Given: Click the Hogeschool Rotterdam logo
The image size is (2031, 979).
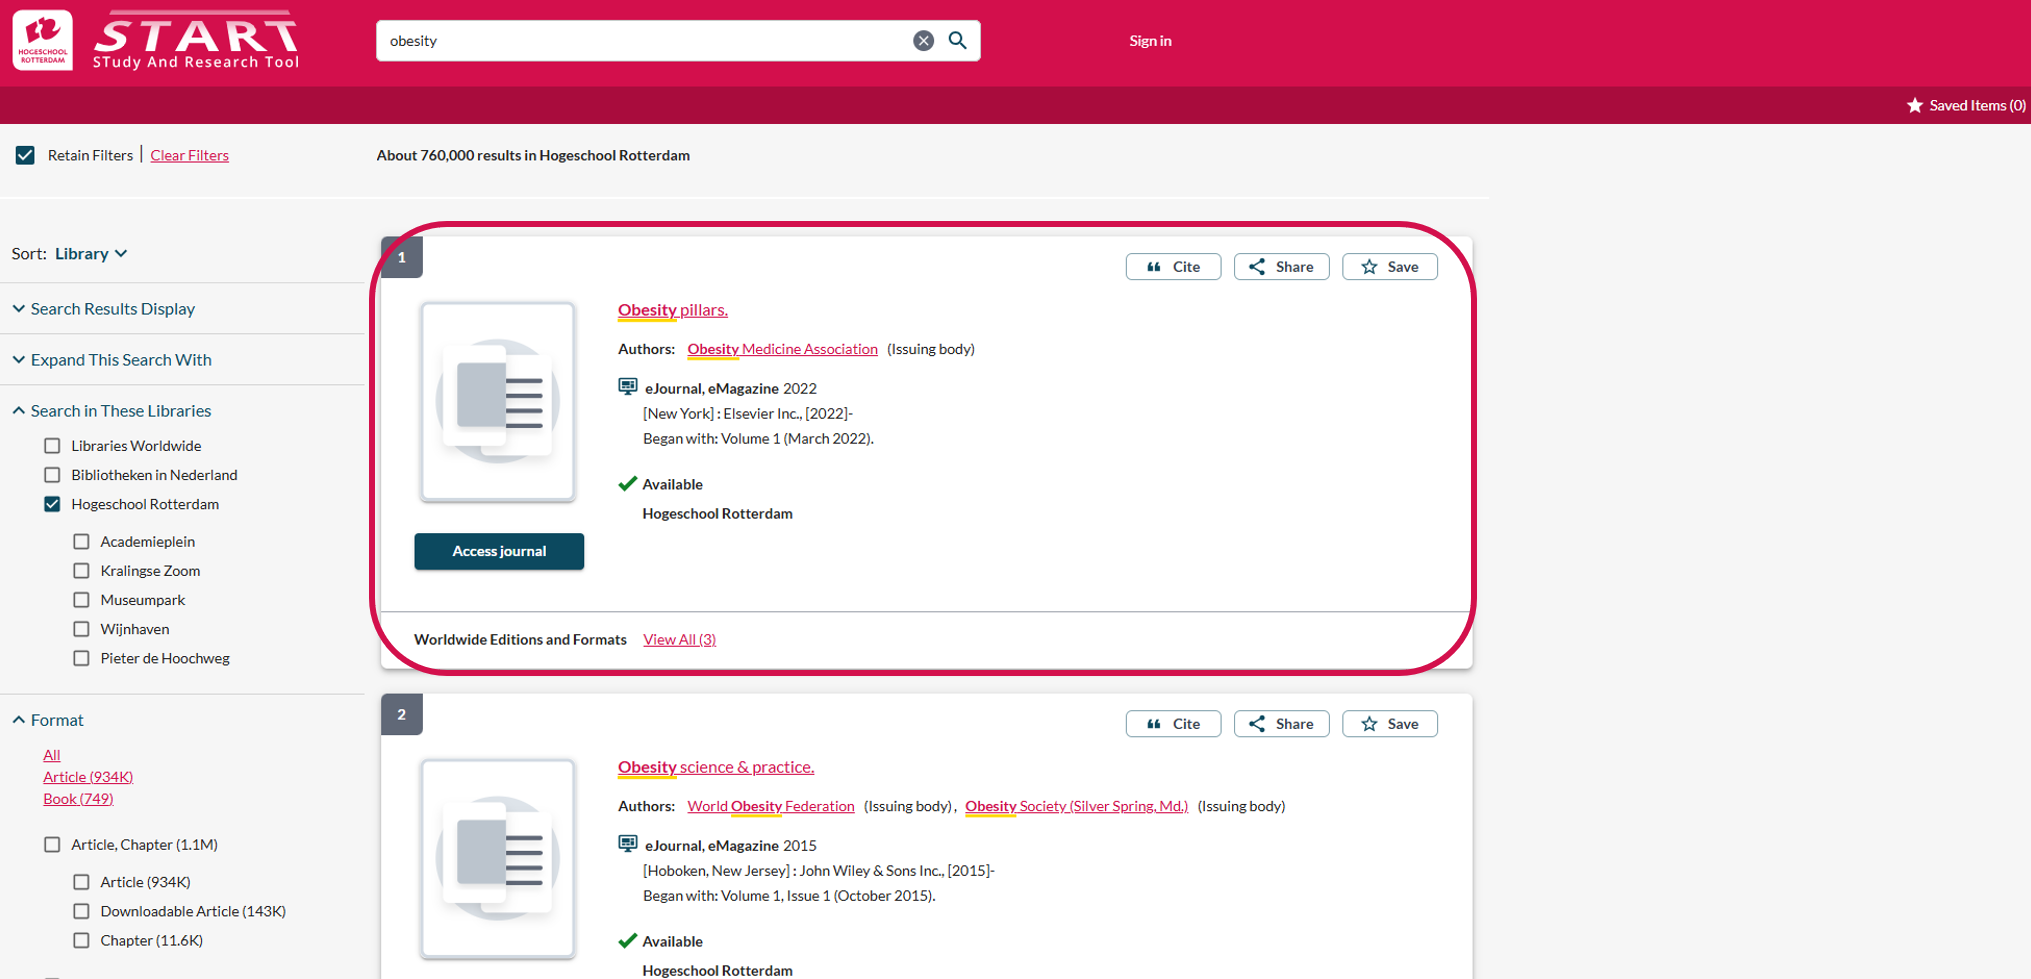Looking at the screenshot, I should [x=43, y=41].
